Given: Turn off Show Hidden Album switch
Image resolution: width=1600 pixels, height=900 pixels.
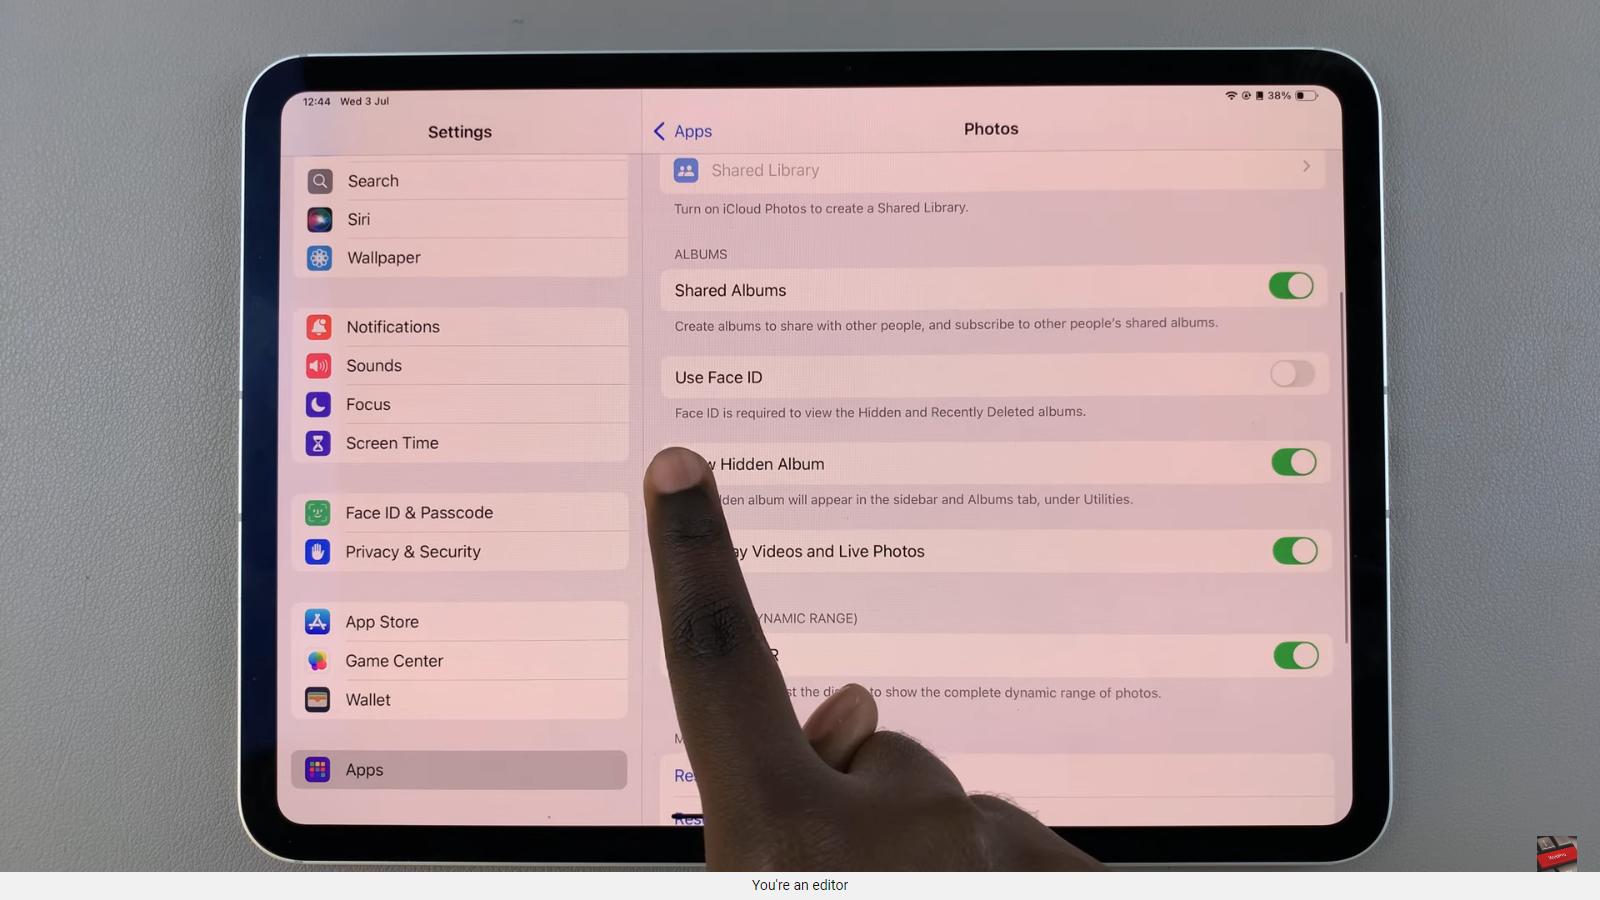Looking at the screenshot, I should 1294,462.
